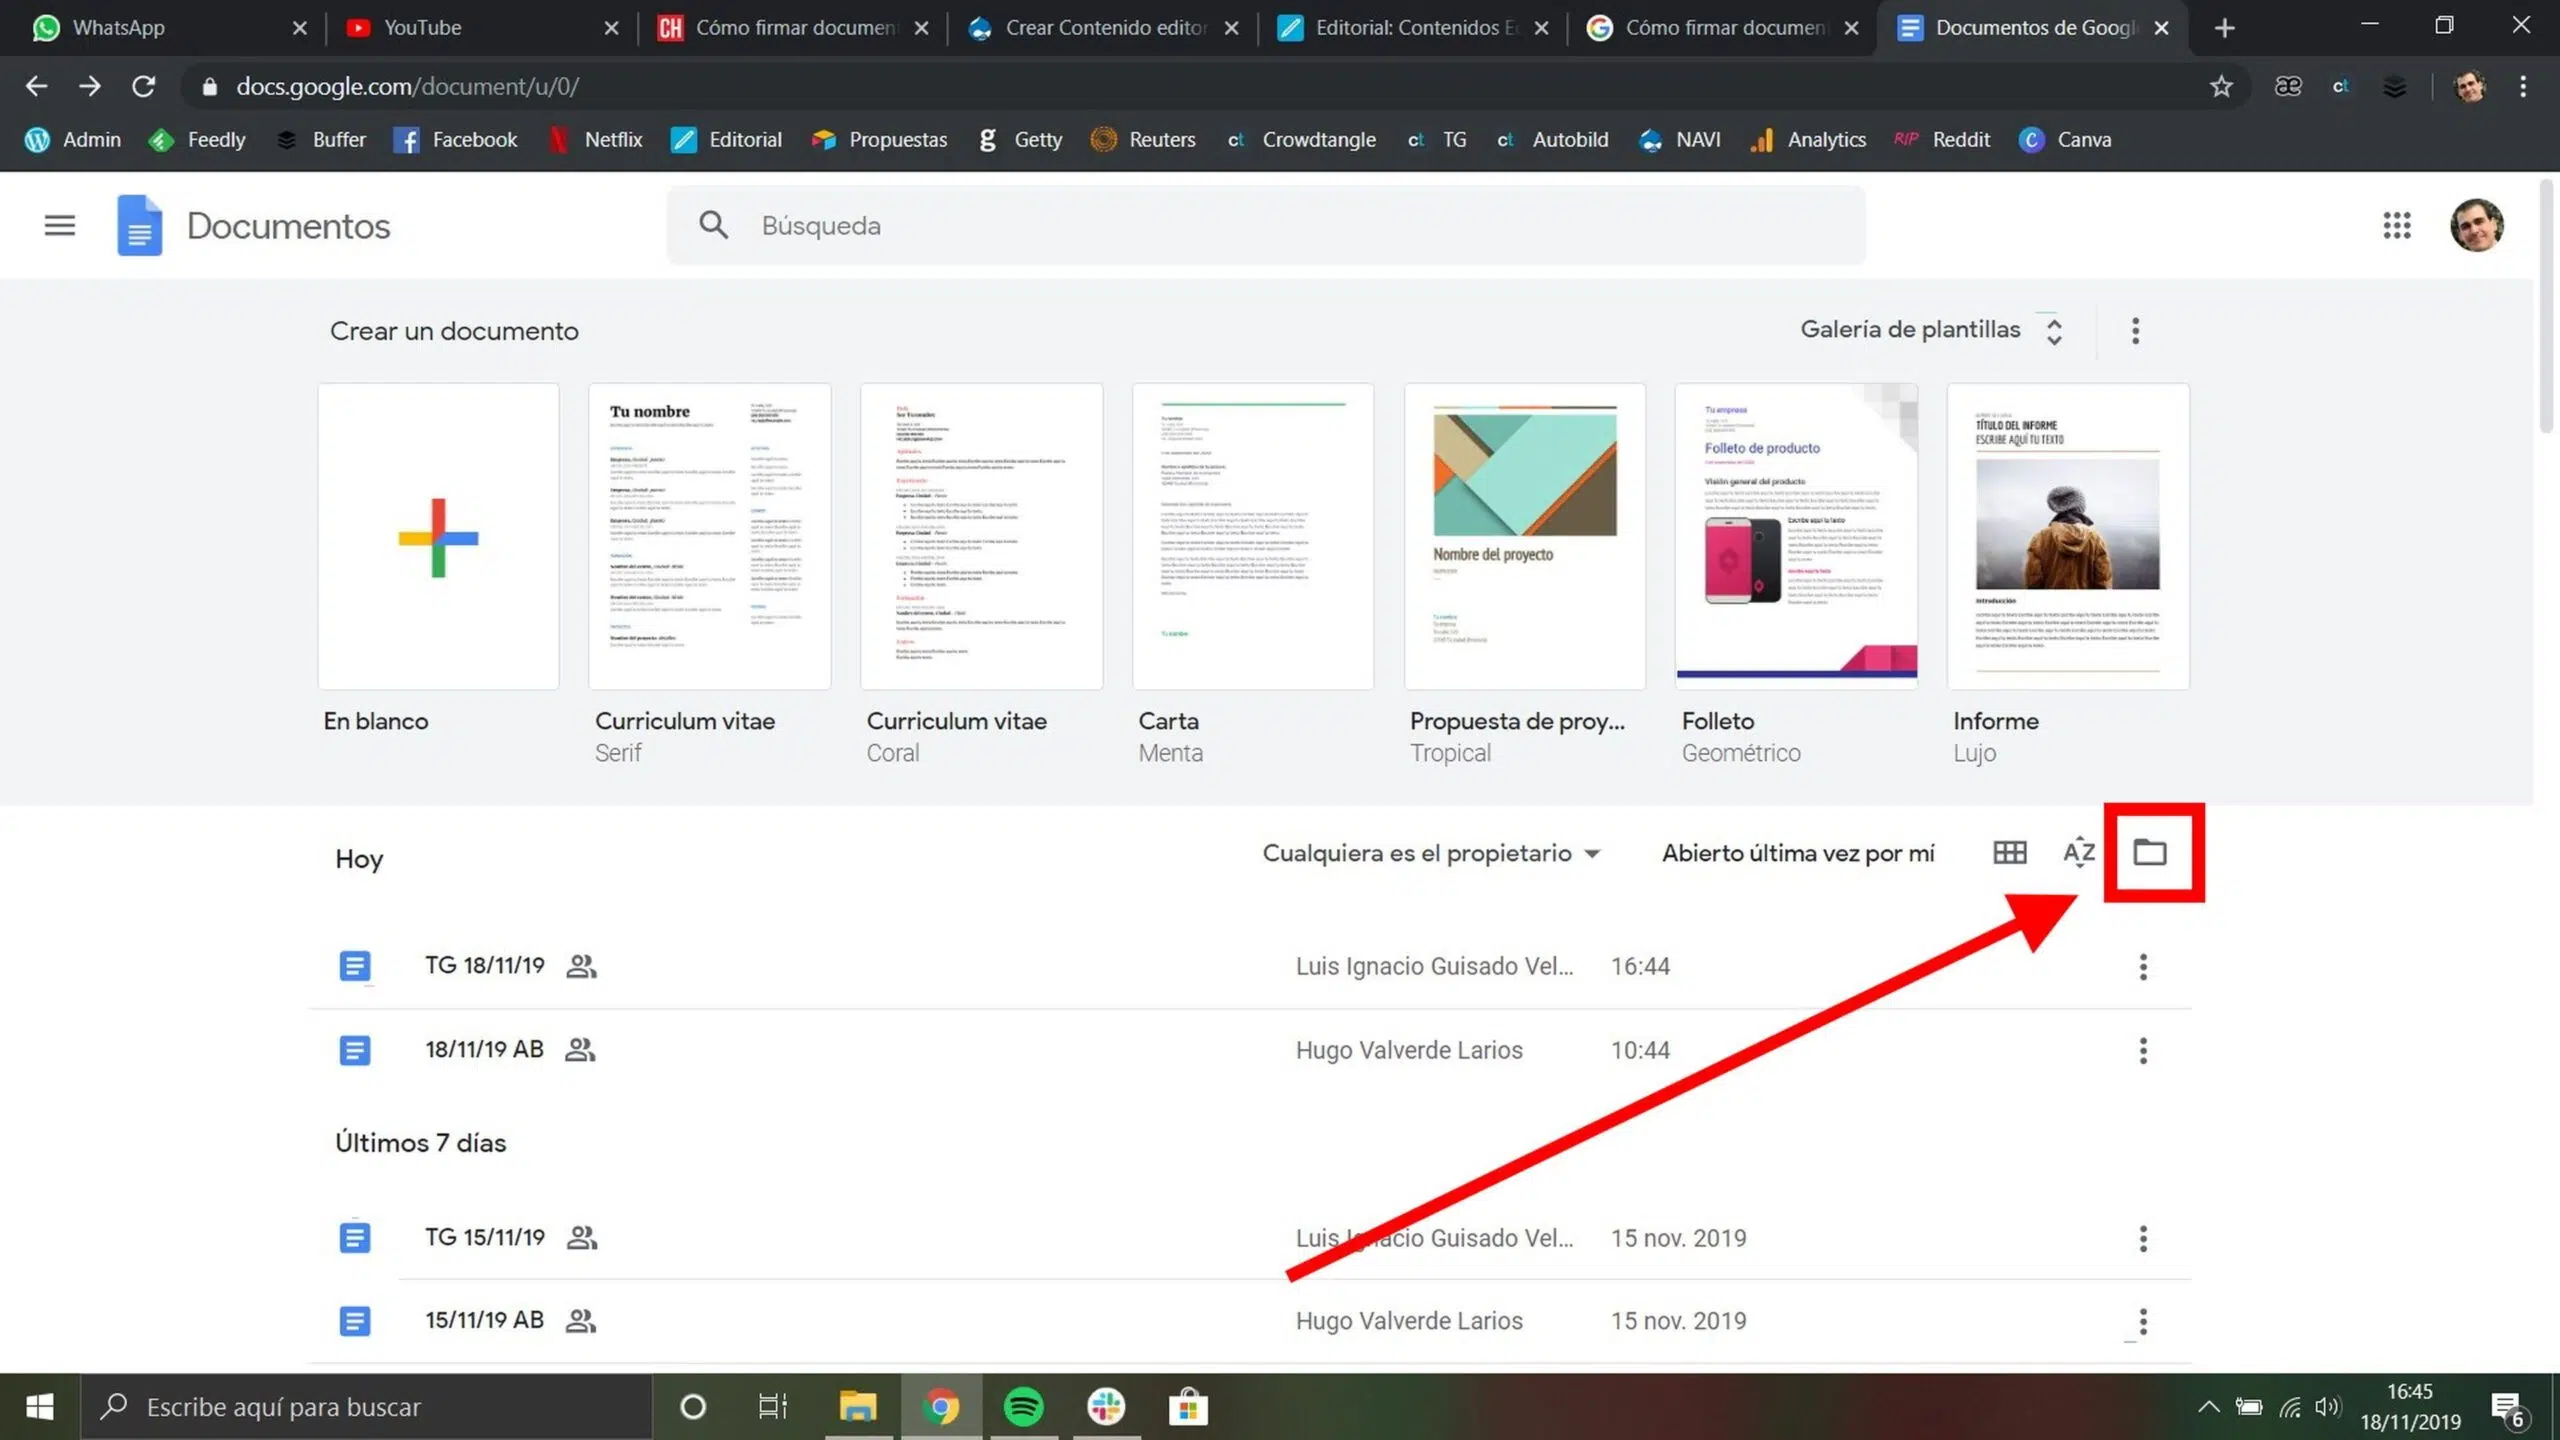The image size is (2560, 1440).
Task: Click the AZ sort options icon
Action: pos(2078,852)
